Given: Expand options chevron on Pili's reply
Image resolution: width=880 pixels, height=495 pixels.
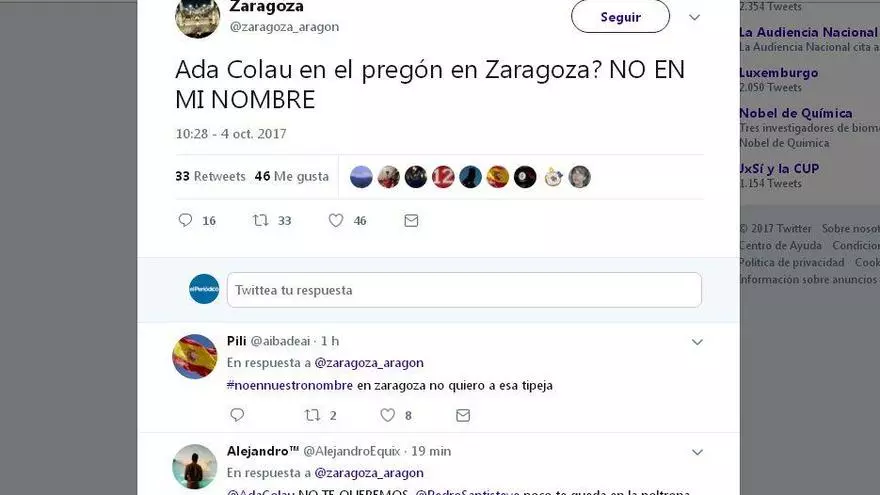Looking at the screenshot, I should (697, 342).
